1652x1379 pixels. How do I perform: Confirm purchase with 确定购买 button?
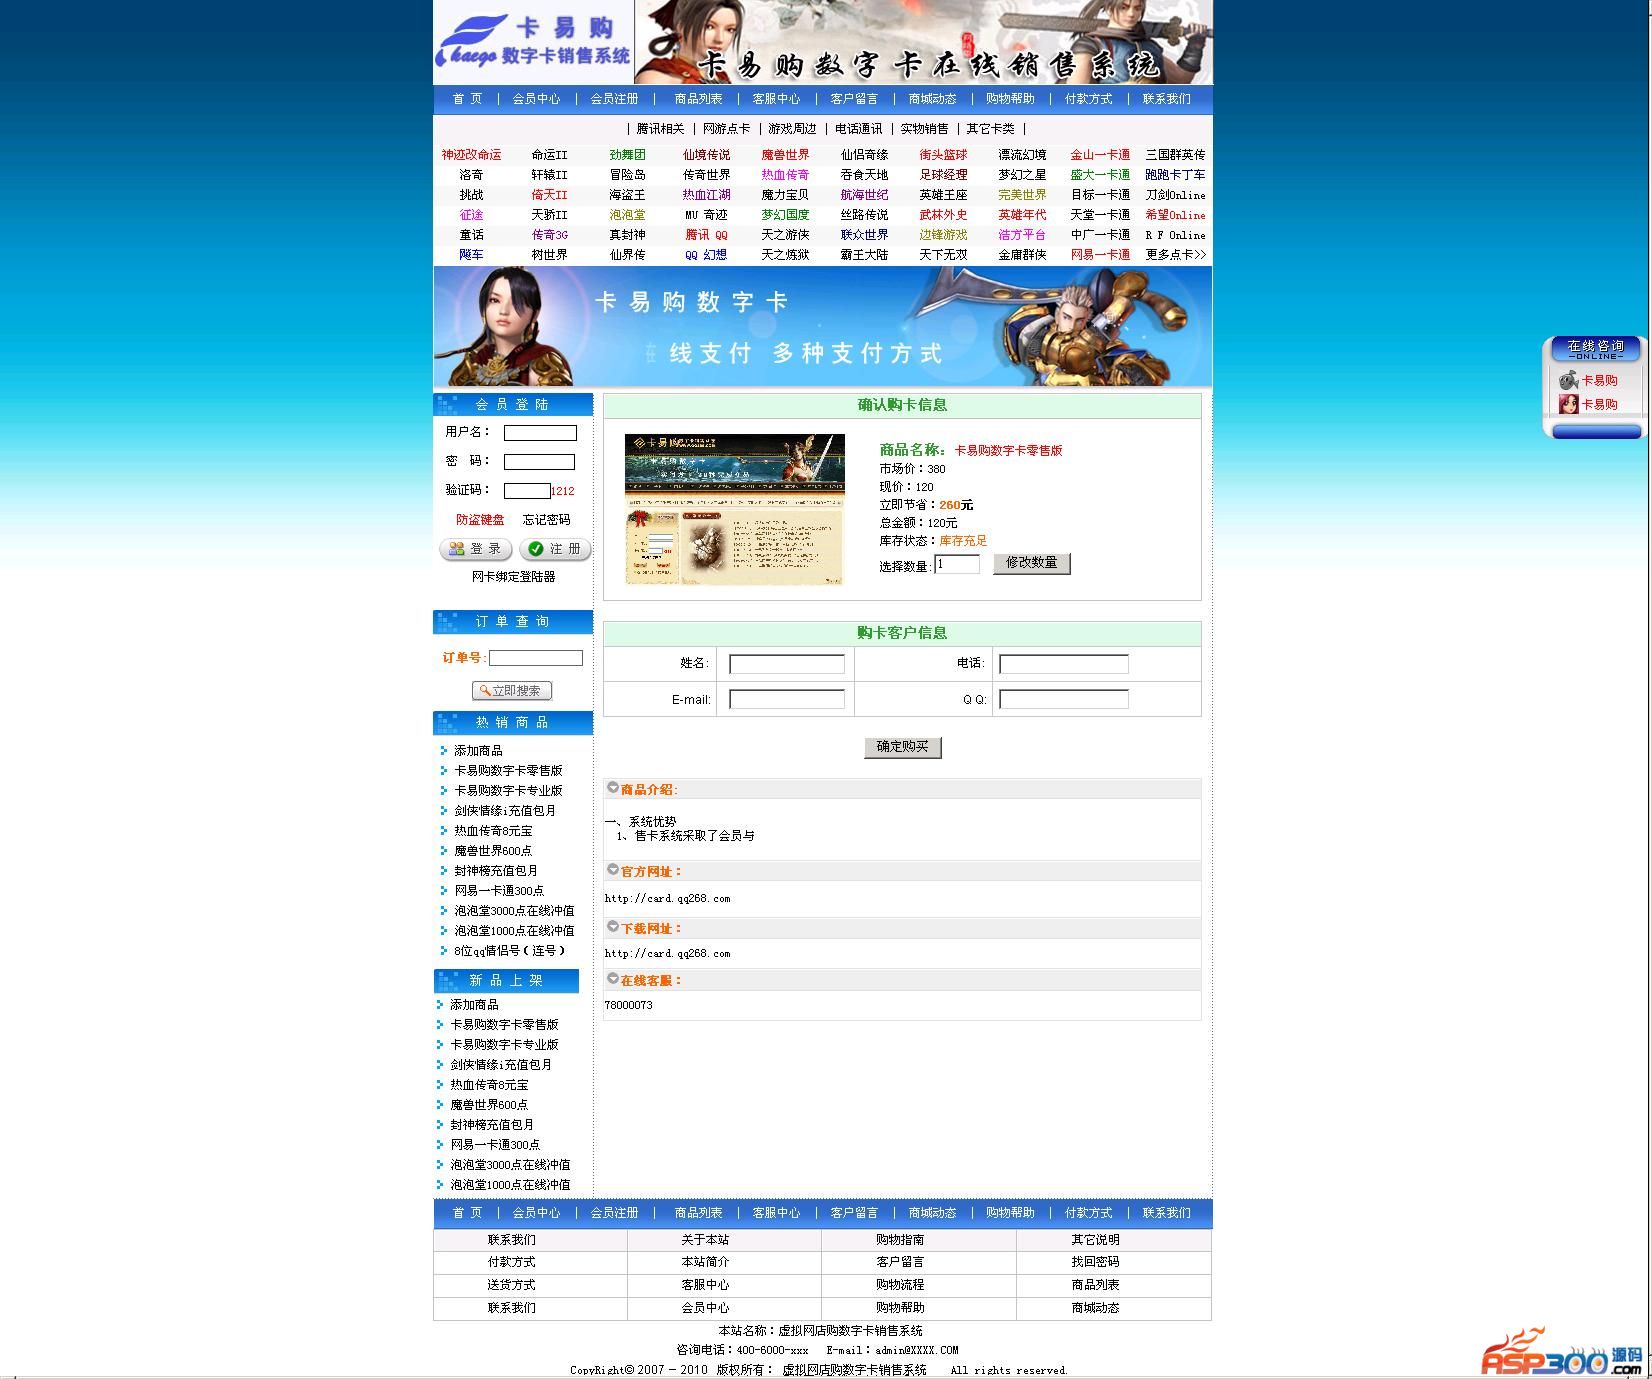[903, 747]
